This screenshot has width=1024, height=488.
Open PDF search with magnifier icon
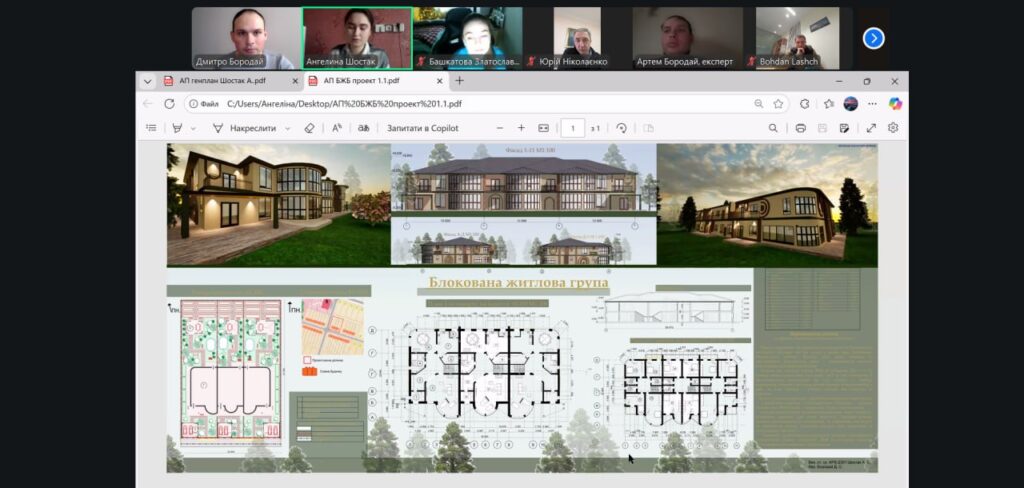click(772, 128)
